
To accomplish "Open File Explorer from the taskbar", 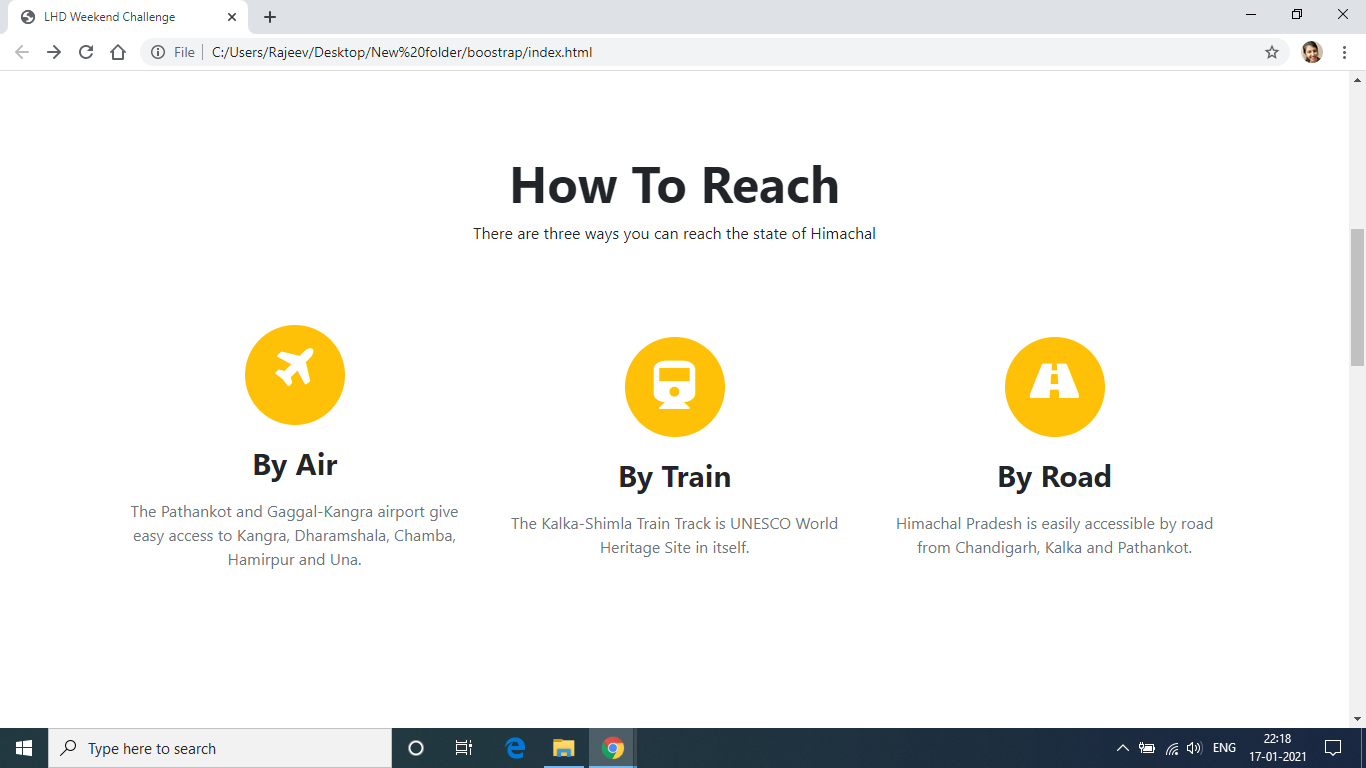I will [563, 747].
